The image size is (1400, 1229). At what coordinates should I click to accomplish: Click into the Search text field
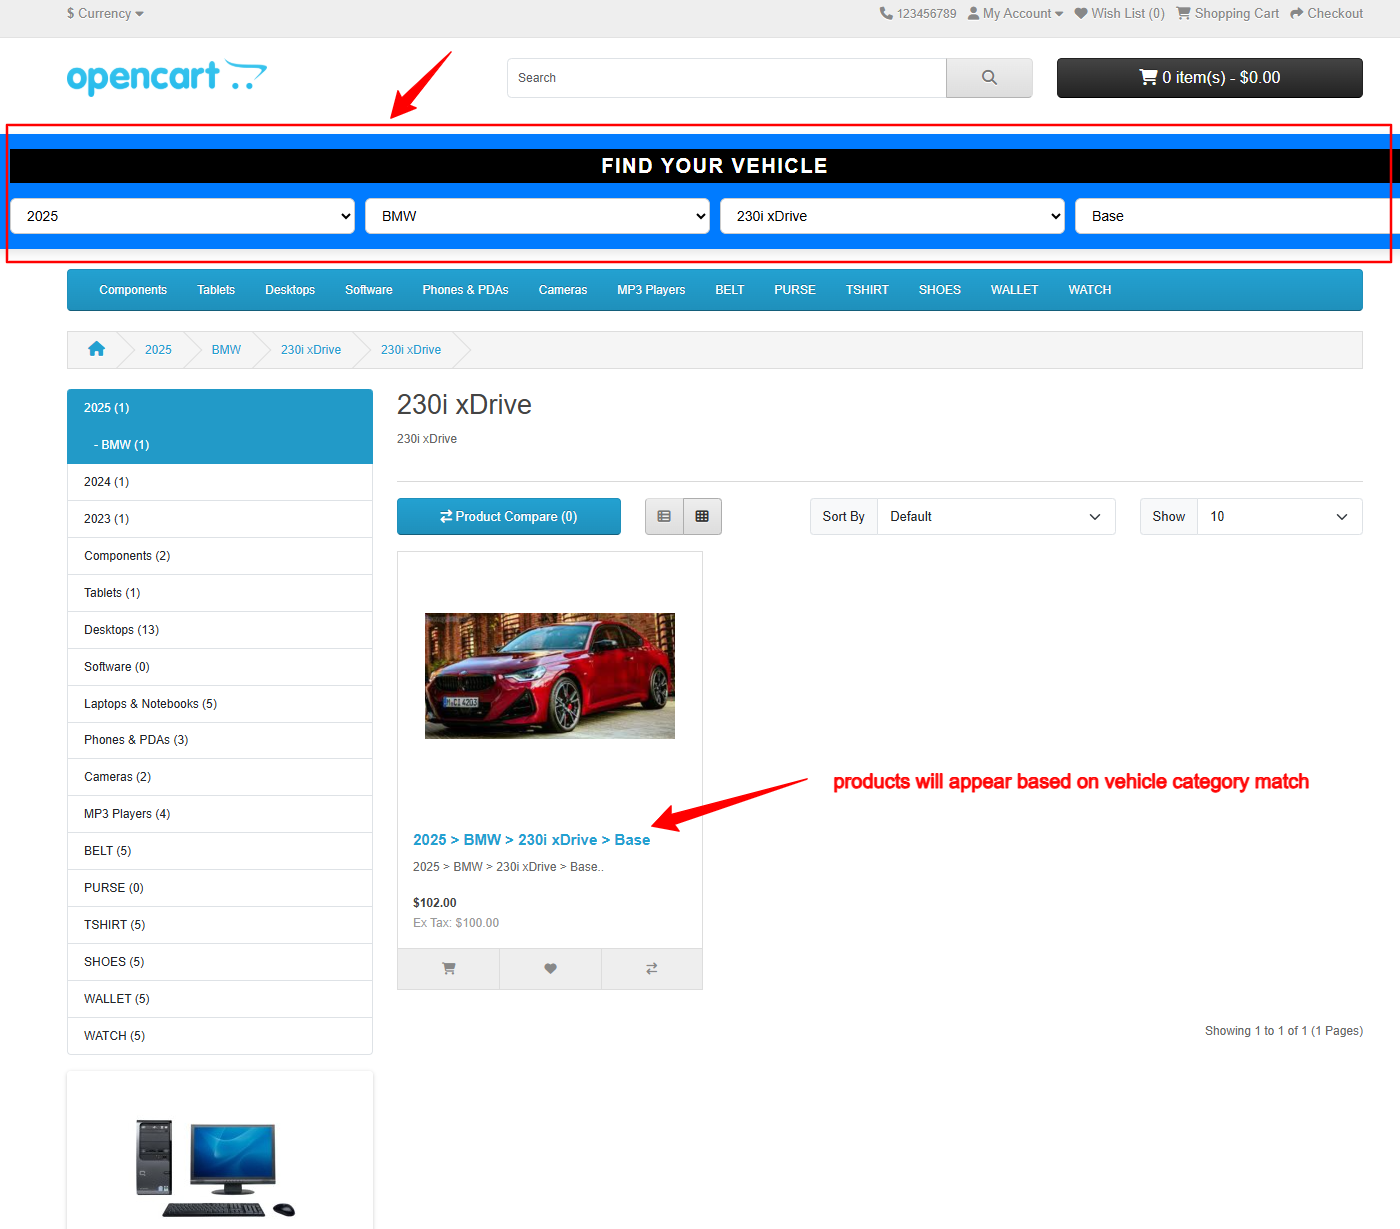726,78
